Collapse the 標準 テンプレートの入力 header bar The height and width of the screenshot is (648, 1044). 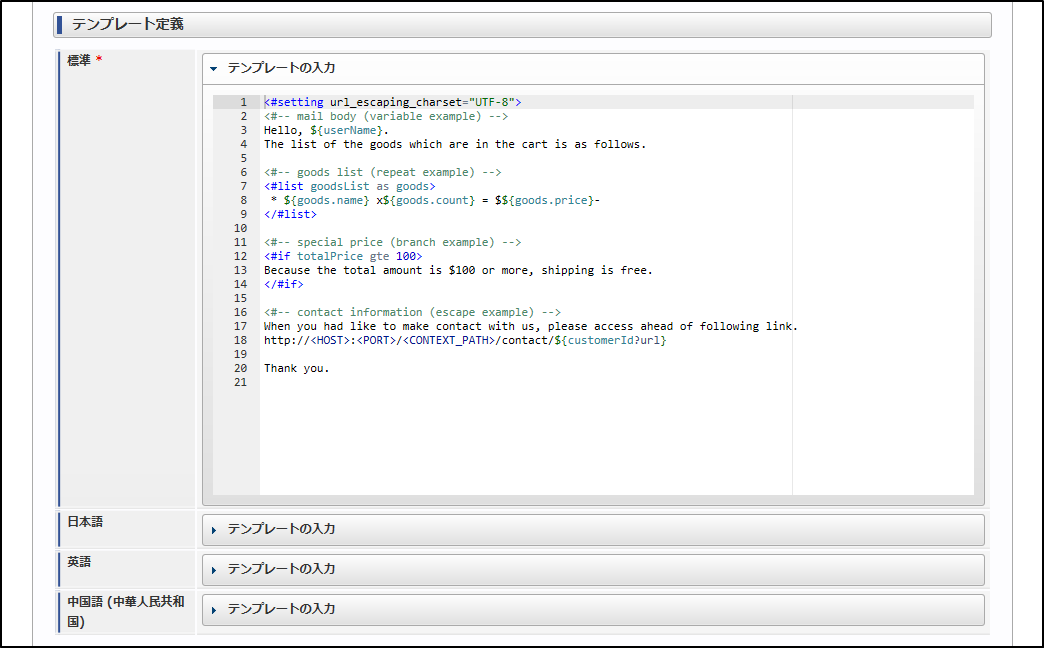coord(592,69)
